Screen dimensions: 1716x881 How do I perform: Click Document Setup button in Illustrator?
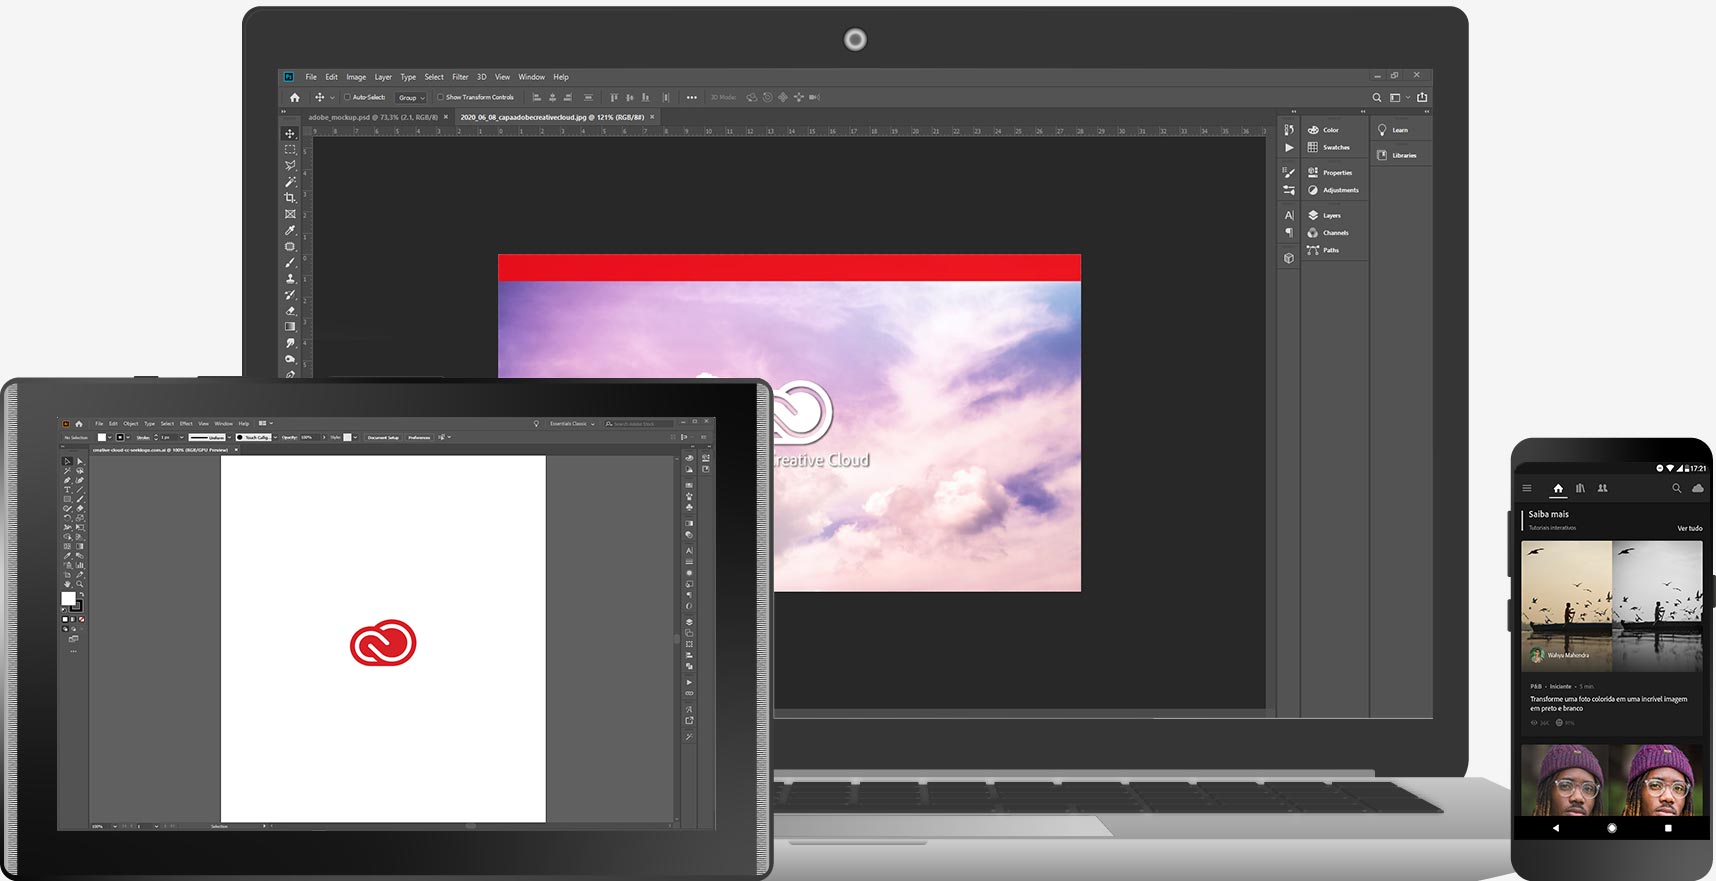pos(383,437)
